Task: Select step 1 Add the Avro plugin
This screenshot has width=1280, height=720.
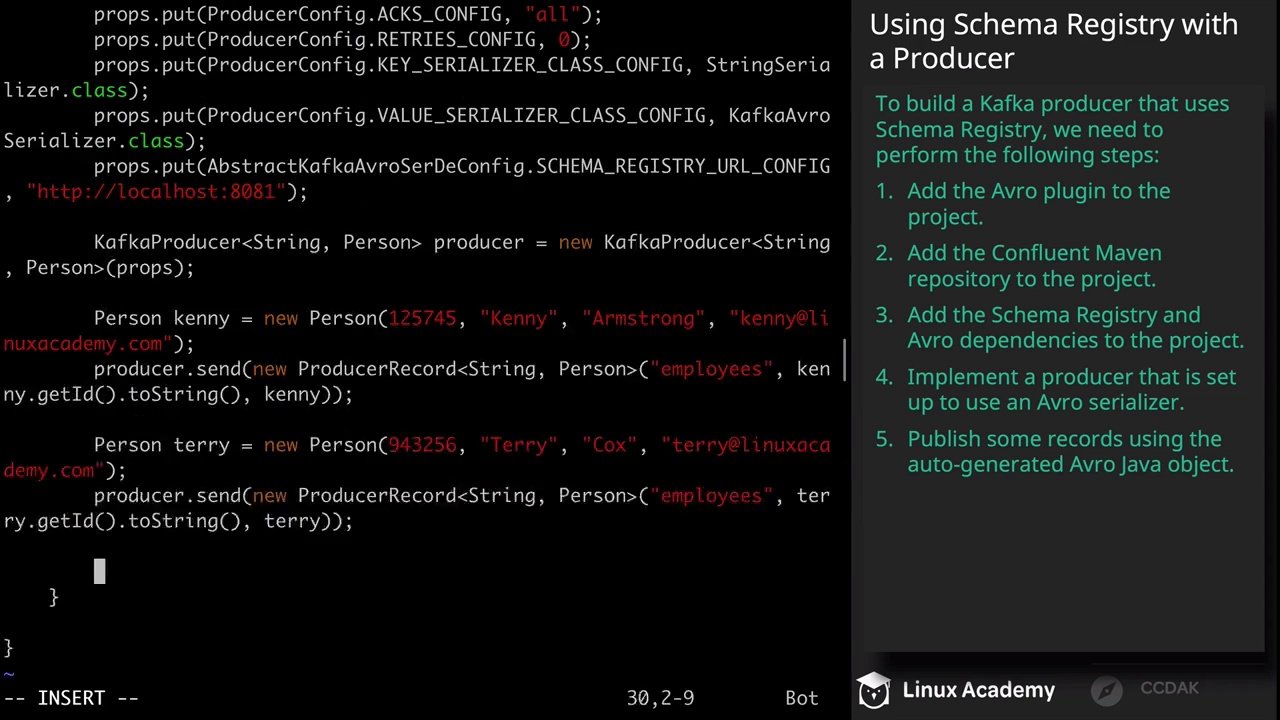Action: tap(1038, 203)
